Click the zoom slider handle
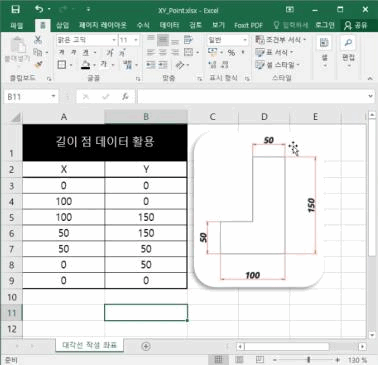This screenshot has width=378, height=365. [x=309, y=360]
